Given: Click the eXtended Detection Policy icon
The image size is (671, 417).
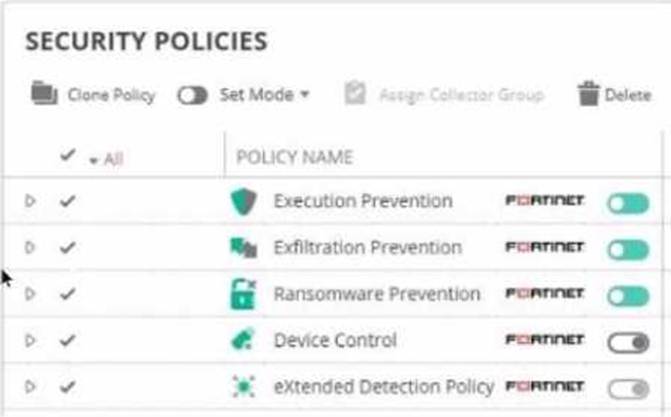Looking at the screenshot, I should click(x=243, y=387).
